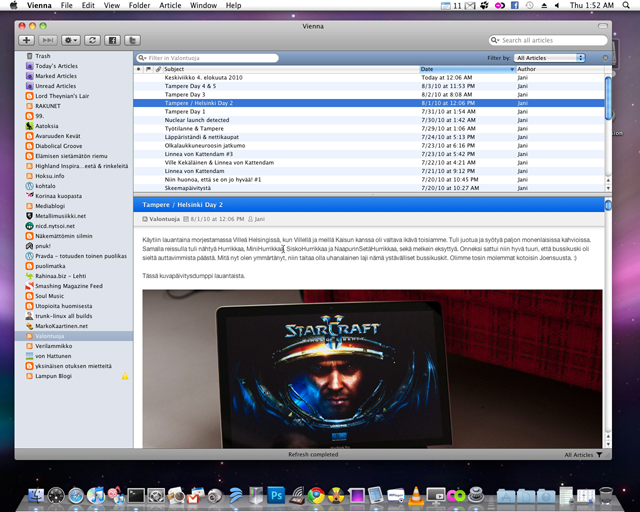
Task: Click the skip to next unread button
Action: pos(48,40)
